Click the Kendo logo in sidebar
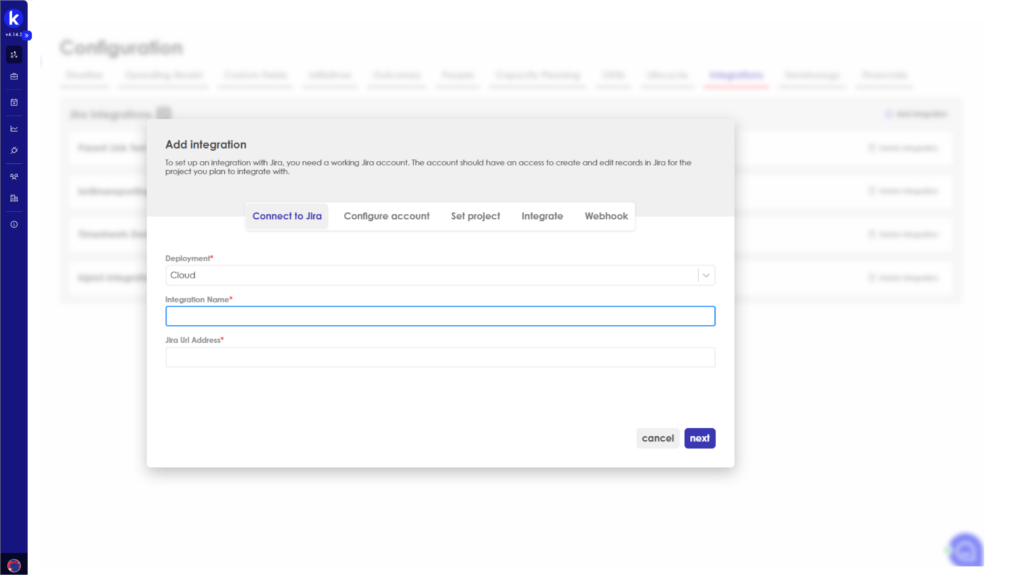Image resolution: width=1024 pixels, height=575 pixels. point(14,18)
